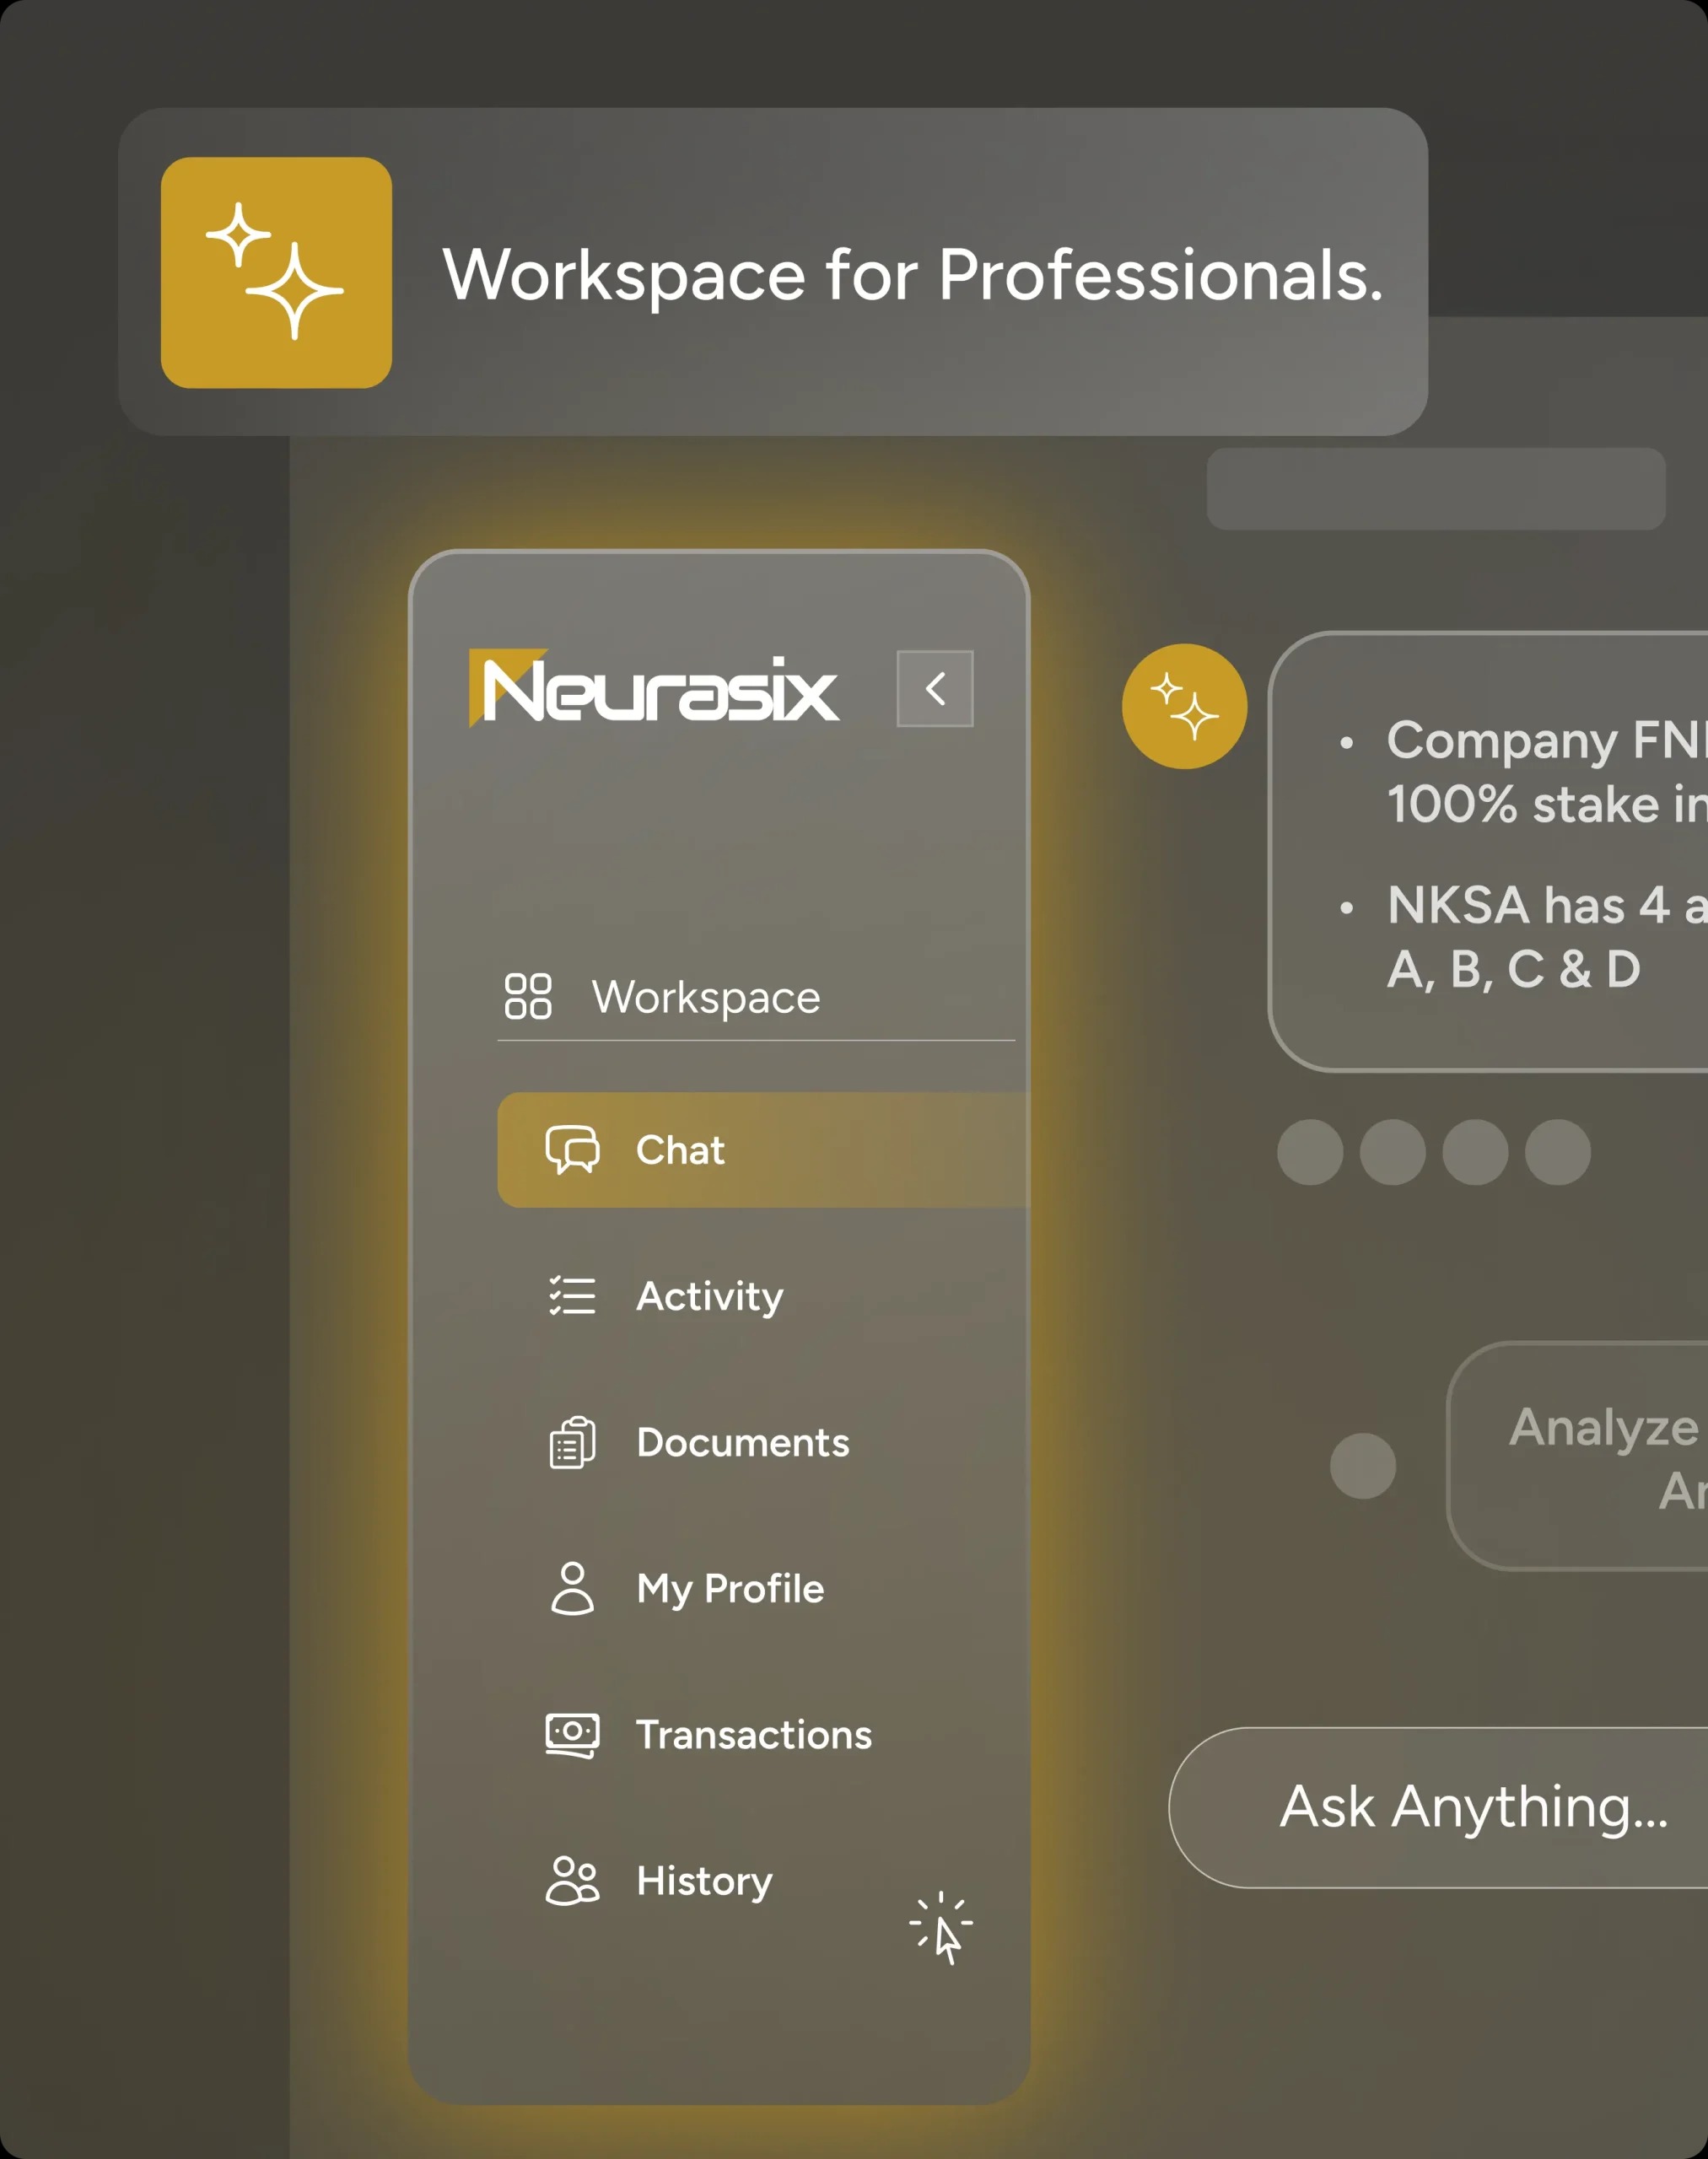Click the Transactions money icon
1708x2159 pixels.
pos(572,1734)
